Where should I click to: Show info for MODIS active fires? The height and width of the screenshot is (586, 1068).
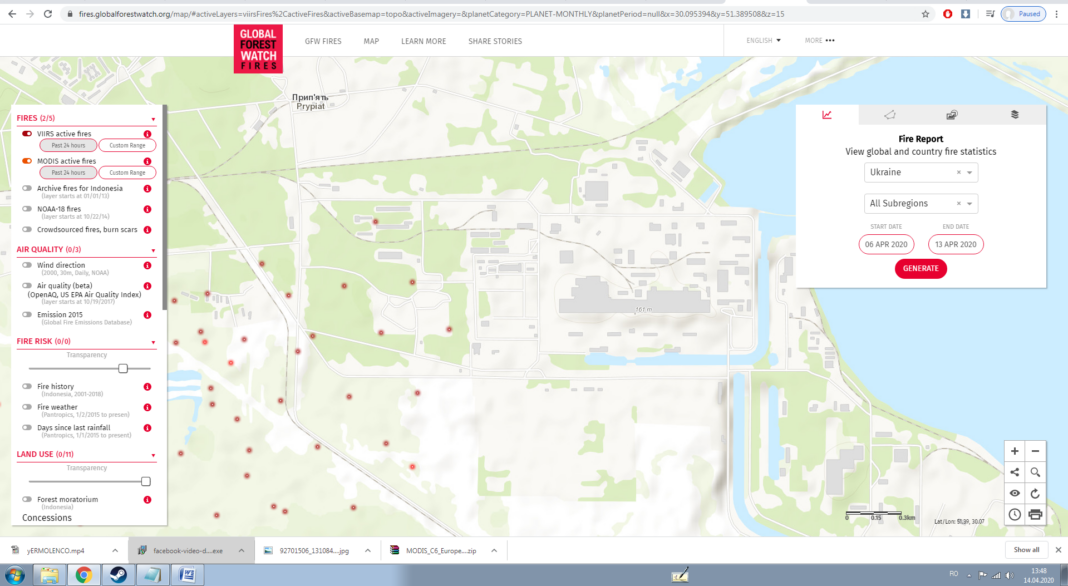(x=147, y=161)
